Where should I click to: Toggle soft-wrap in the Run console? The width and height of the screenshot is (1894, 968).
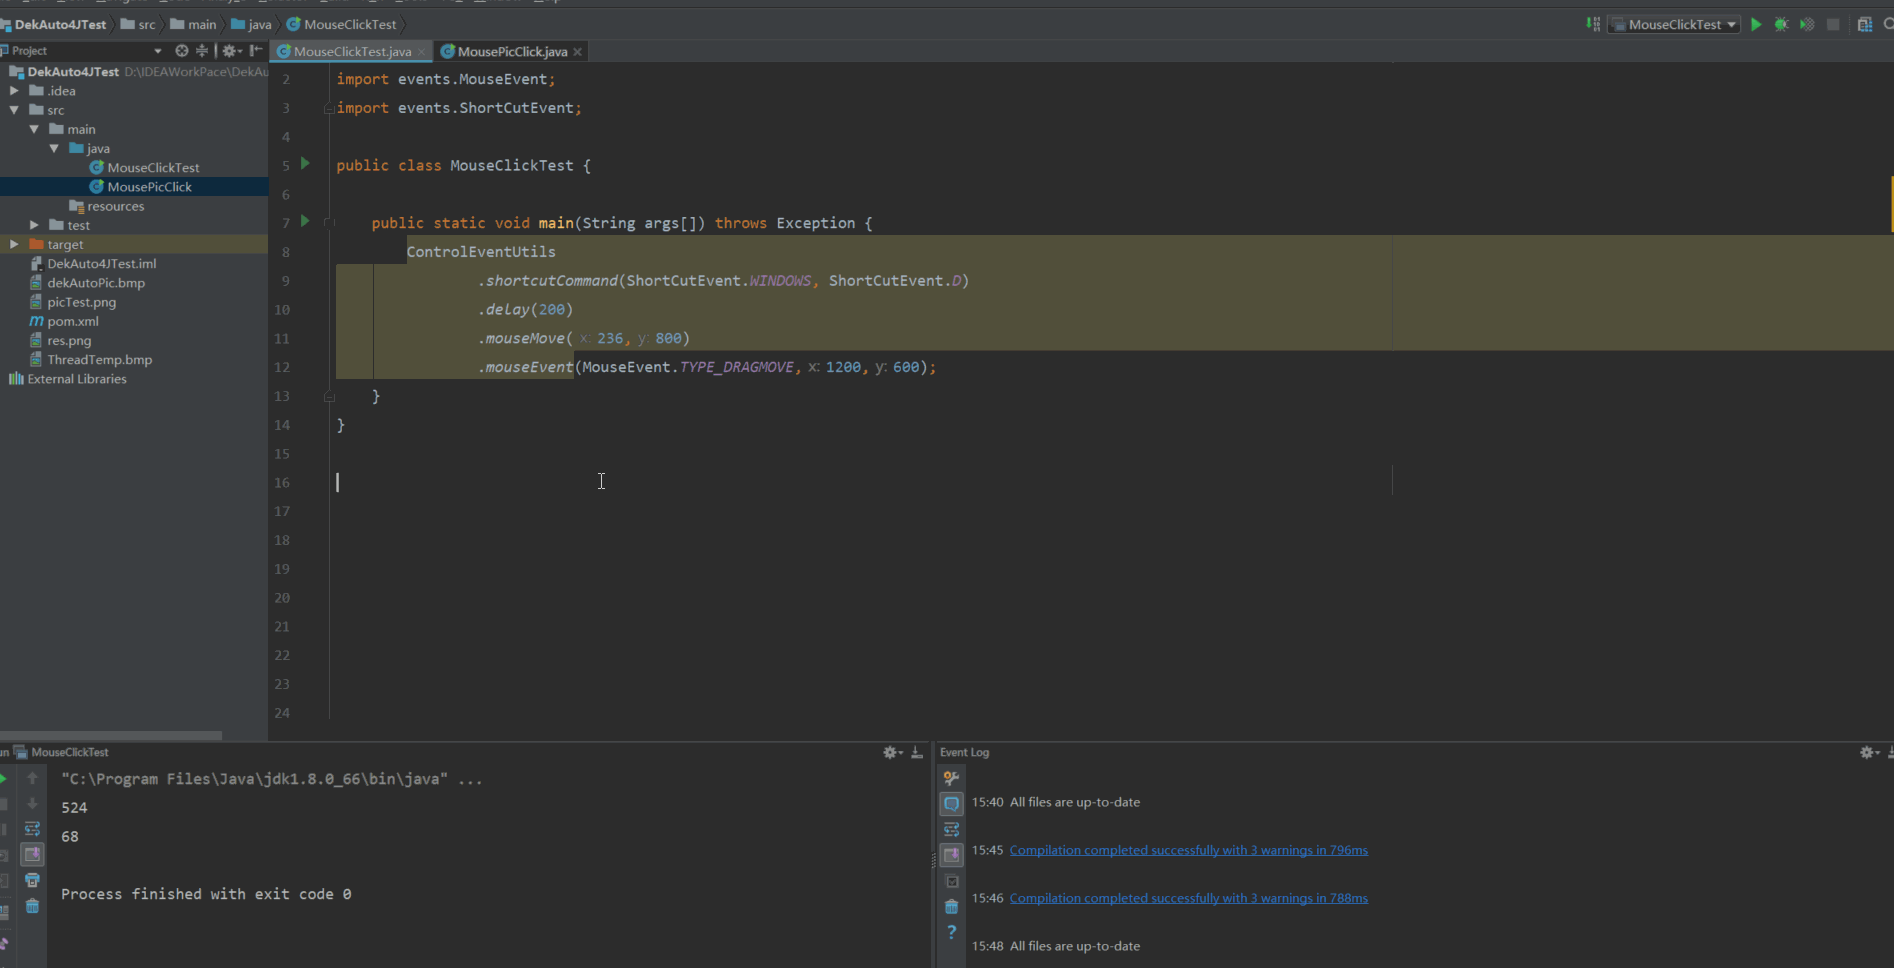[x=32, y=829]
